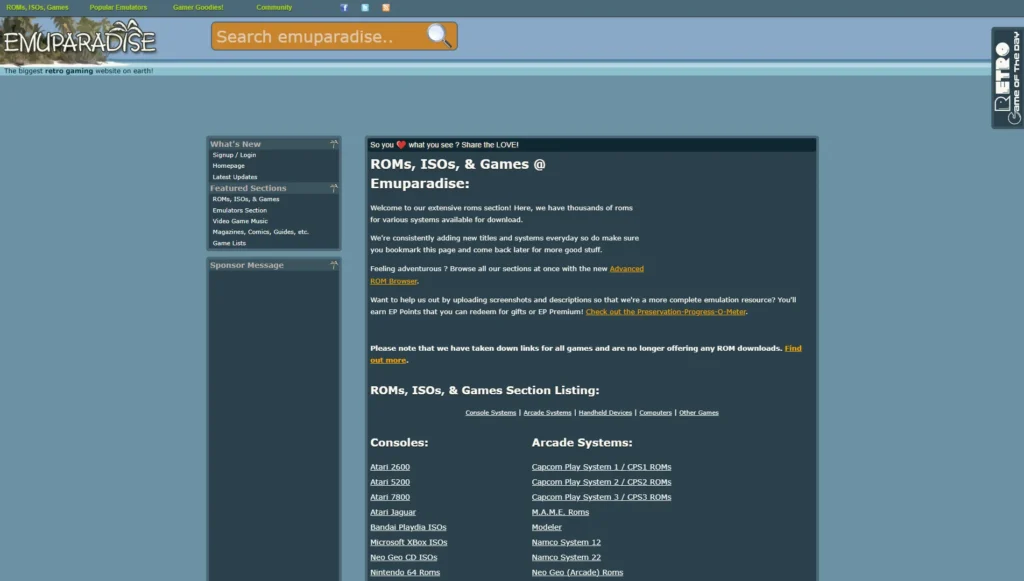This screenshot has height=581, width=1024.
Task: Open the Microsoft XBox ISOs link
Action: point(409,542)
